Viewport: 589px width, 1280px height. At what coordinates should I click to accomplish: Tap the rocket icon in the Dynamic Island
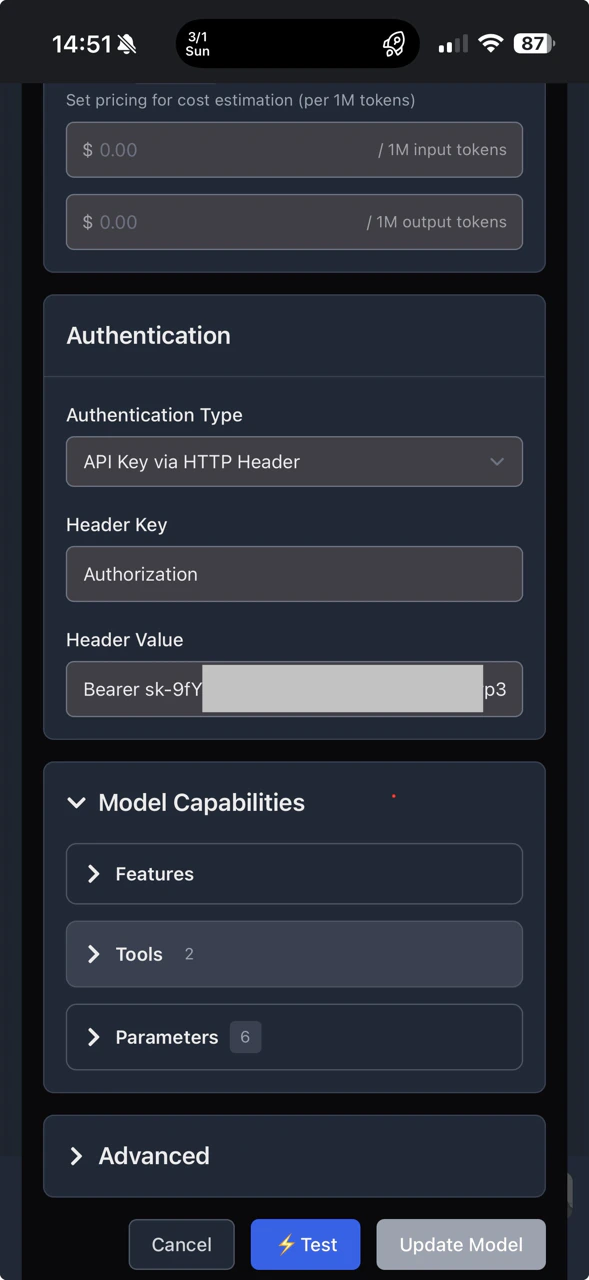tap(393, 43)
